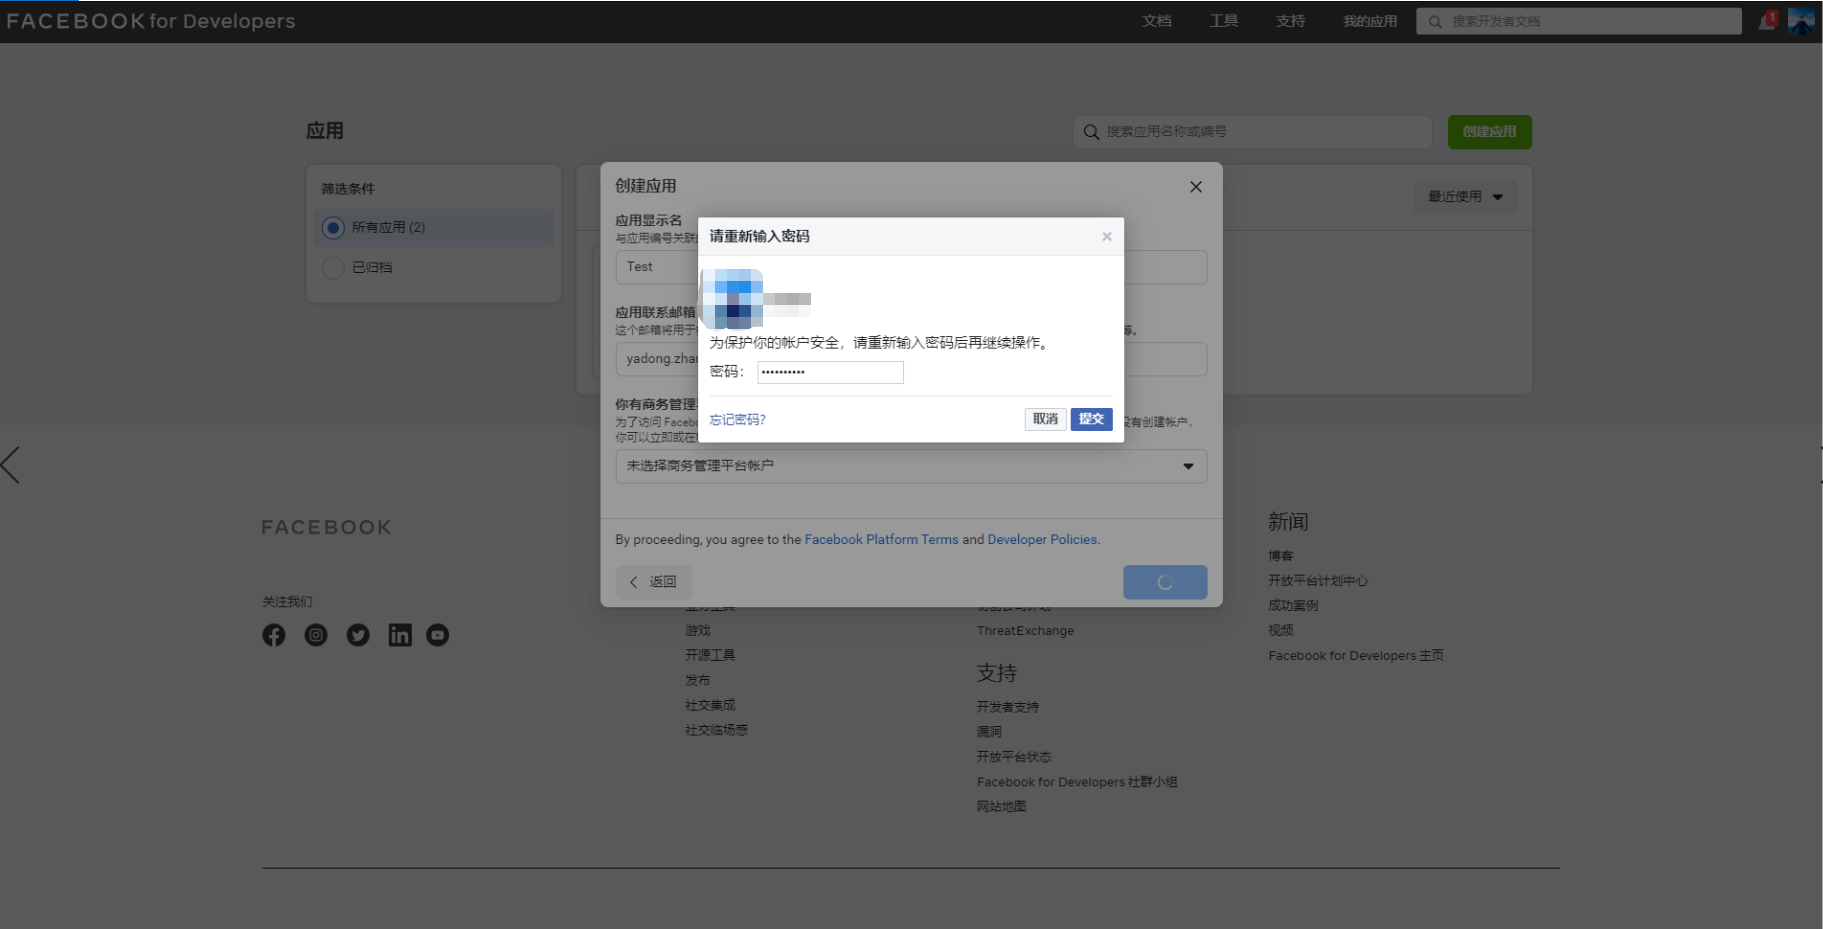
Task: Click the FACEBOOK footer wordmark
Action: click(x=326, y=527)
